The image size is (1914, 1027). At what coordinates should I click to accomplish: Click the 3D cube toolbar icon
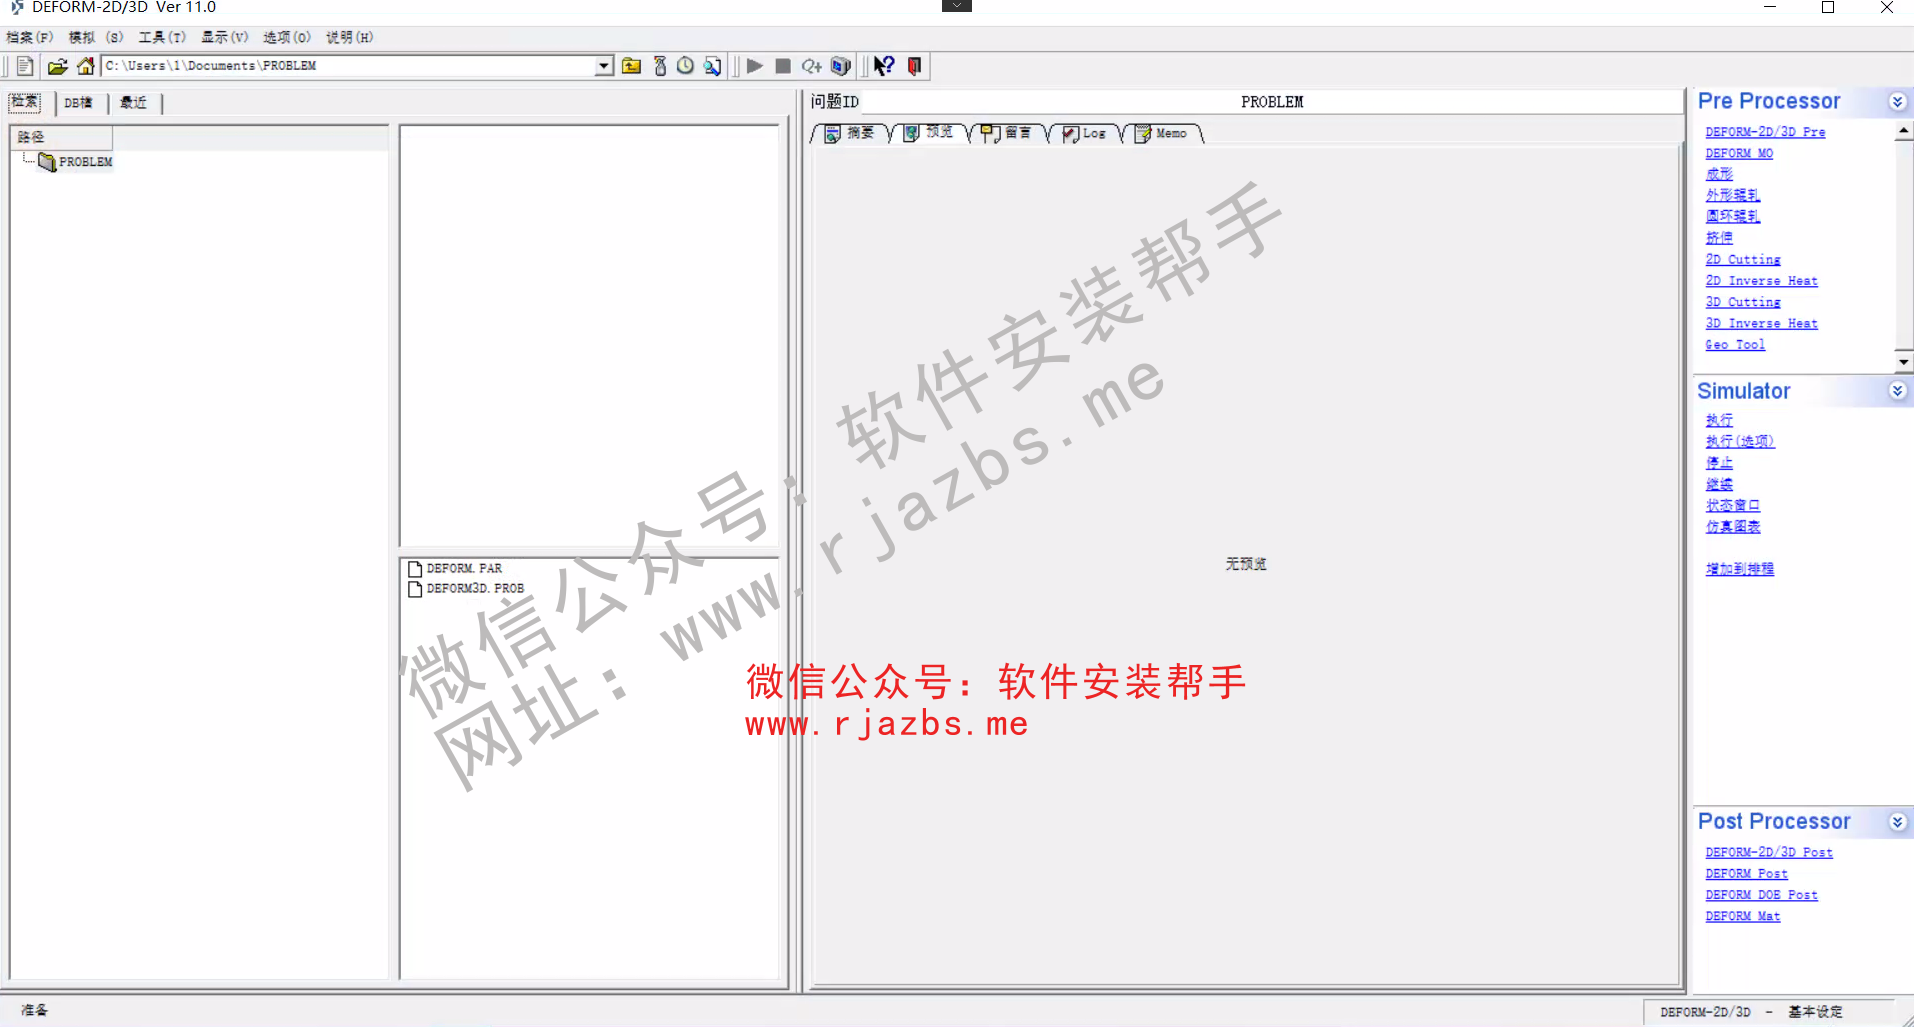coord(841,66)
